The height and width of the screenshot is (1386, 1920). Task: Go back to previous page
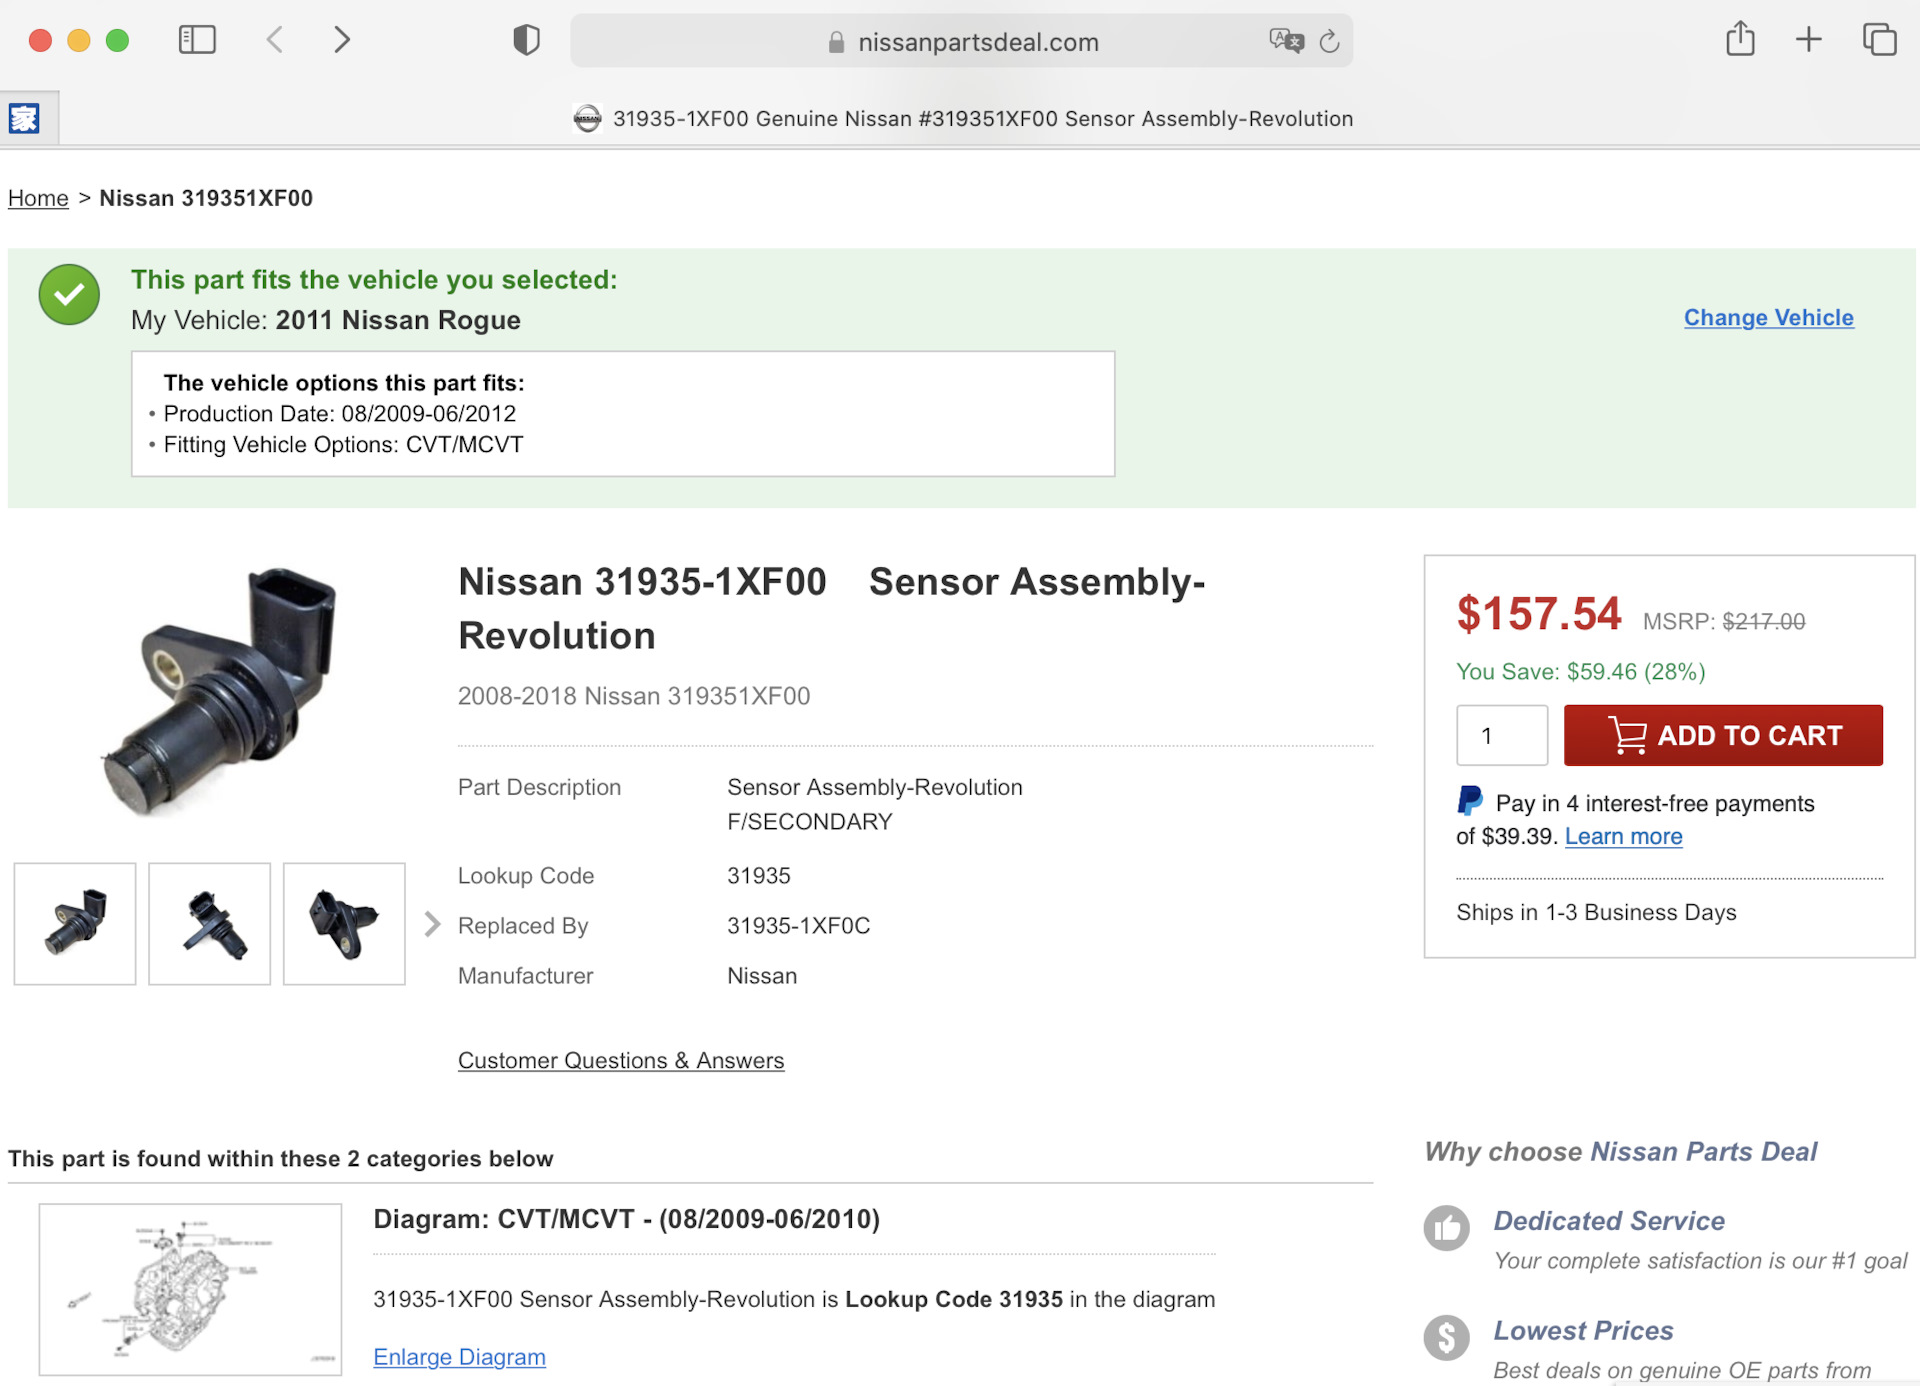pyautogui.click(x=275, y=40)
